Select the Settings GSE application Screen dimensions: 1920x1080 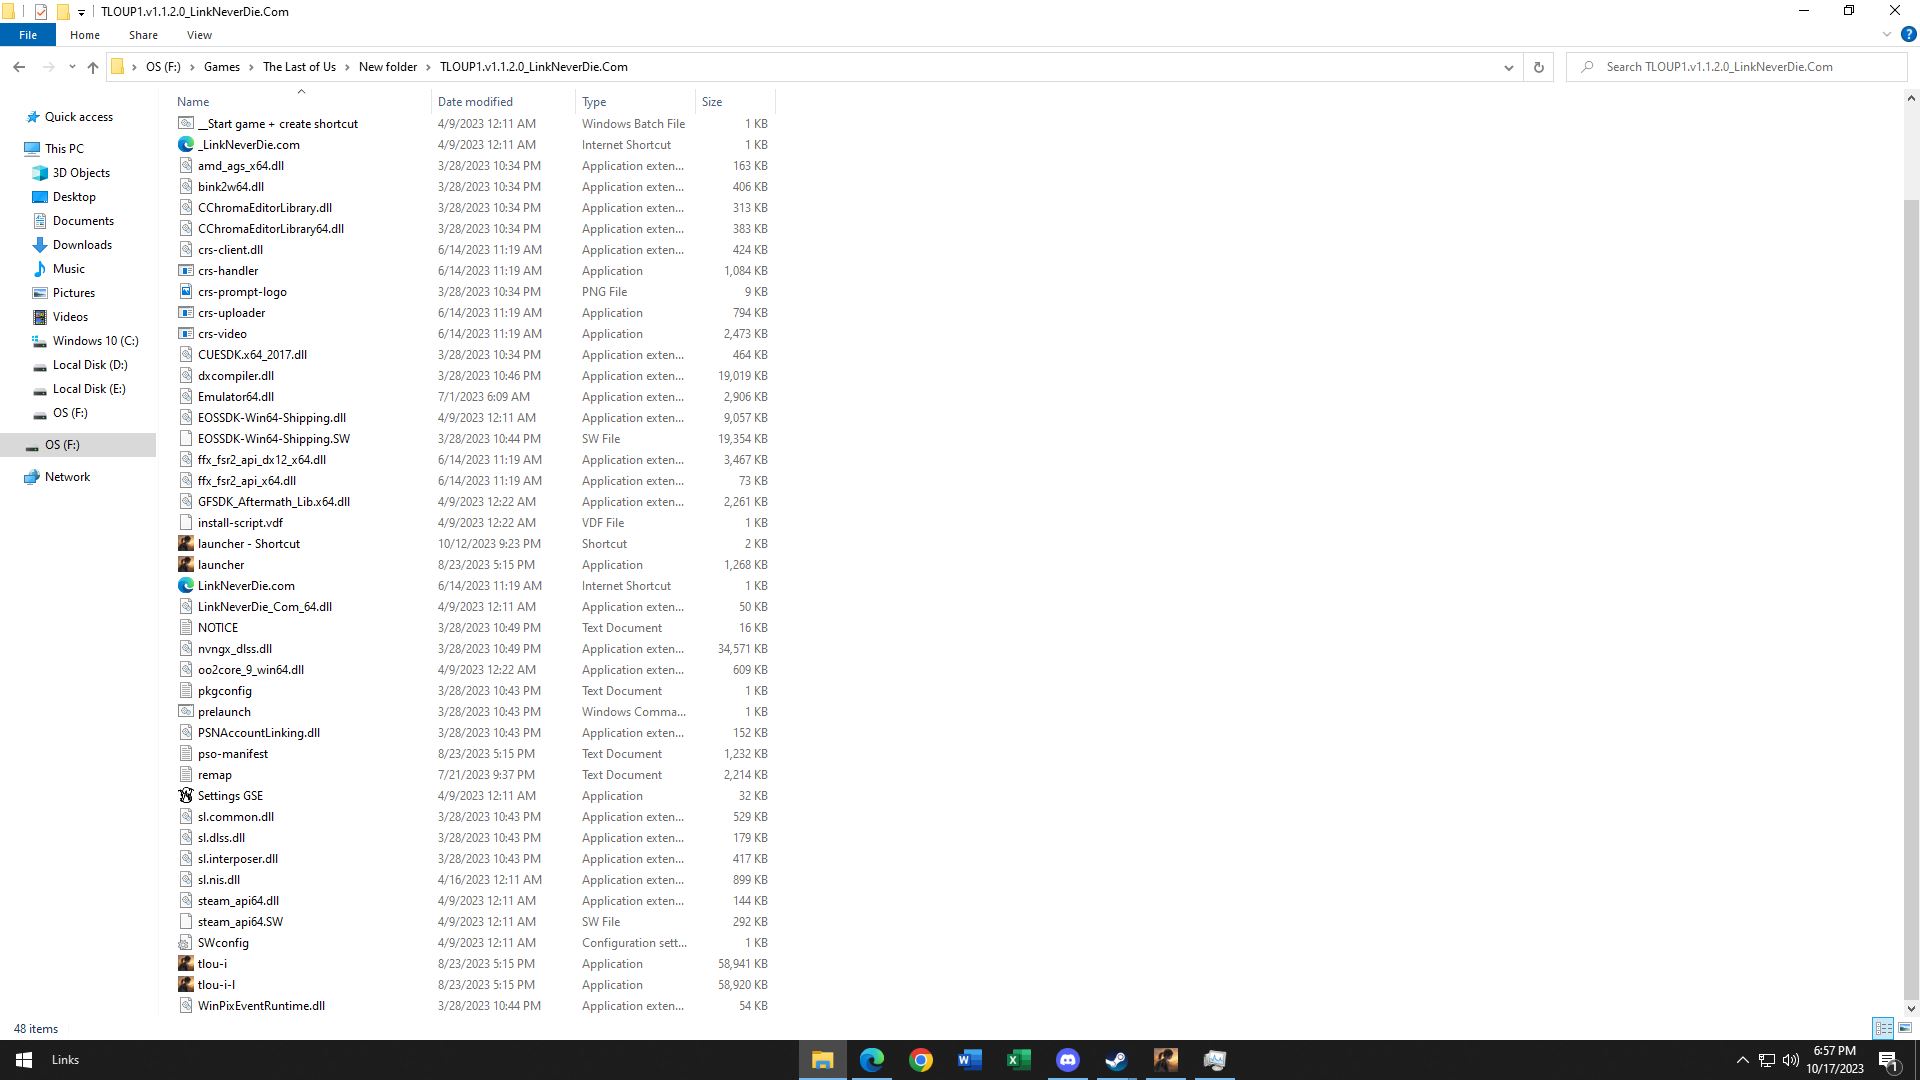230,796
